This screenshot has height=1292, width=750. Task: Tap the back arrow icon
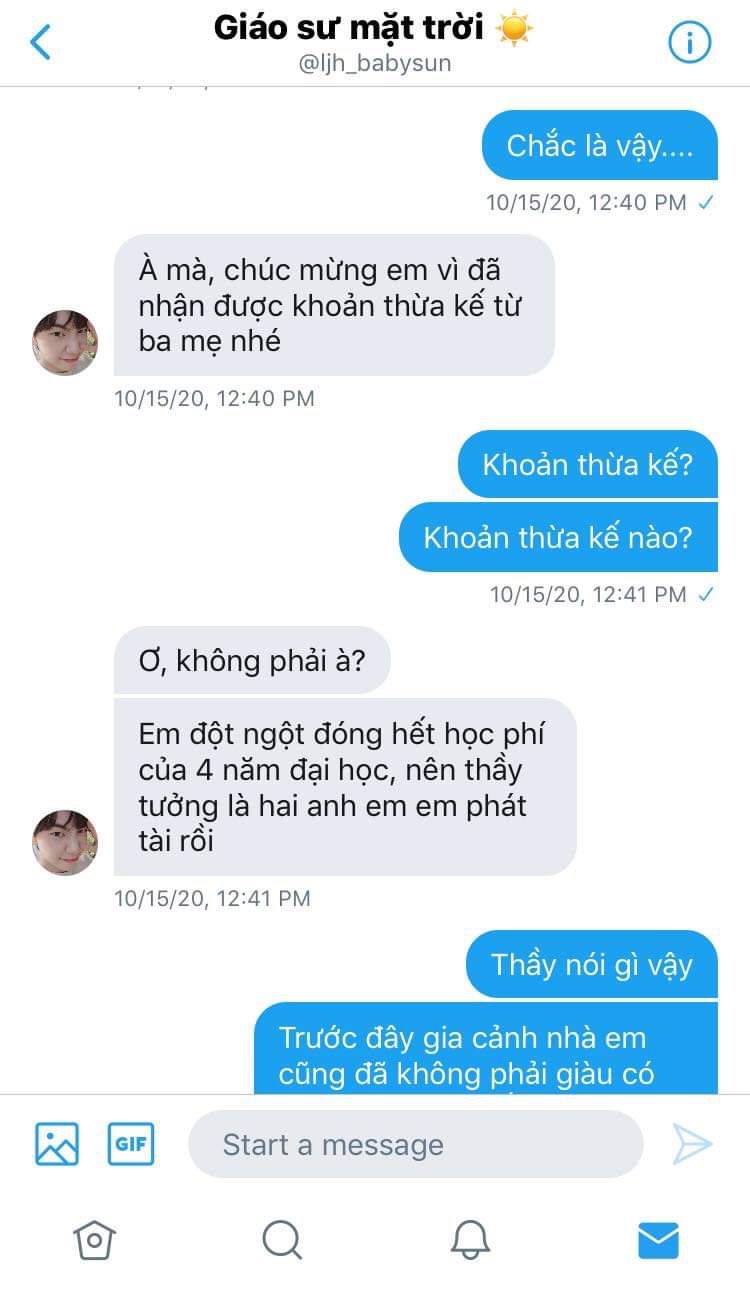pyautogui.click(x=41, y=43)
